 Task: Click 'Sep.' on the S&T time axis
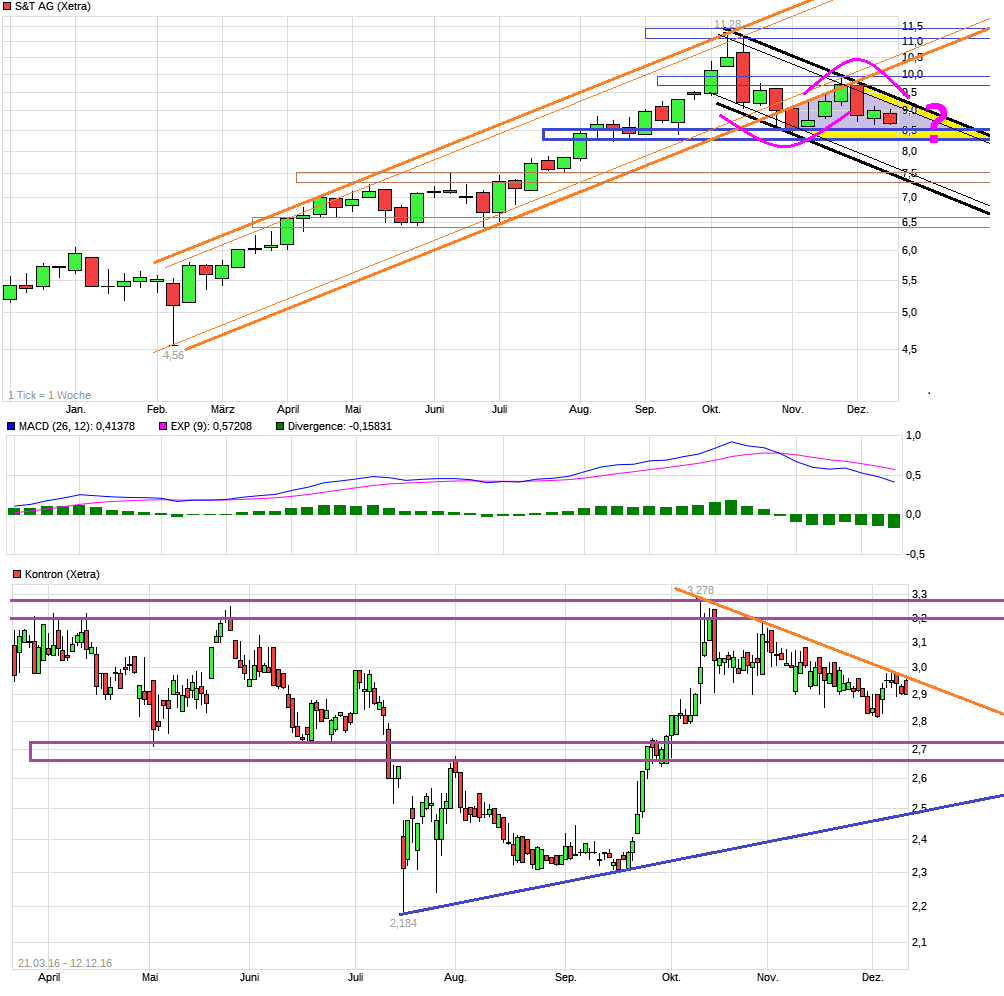(x=645, y=409)
